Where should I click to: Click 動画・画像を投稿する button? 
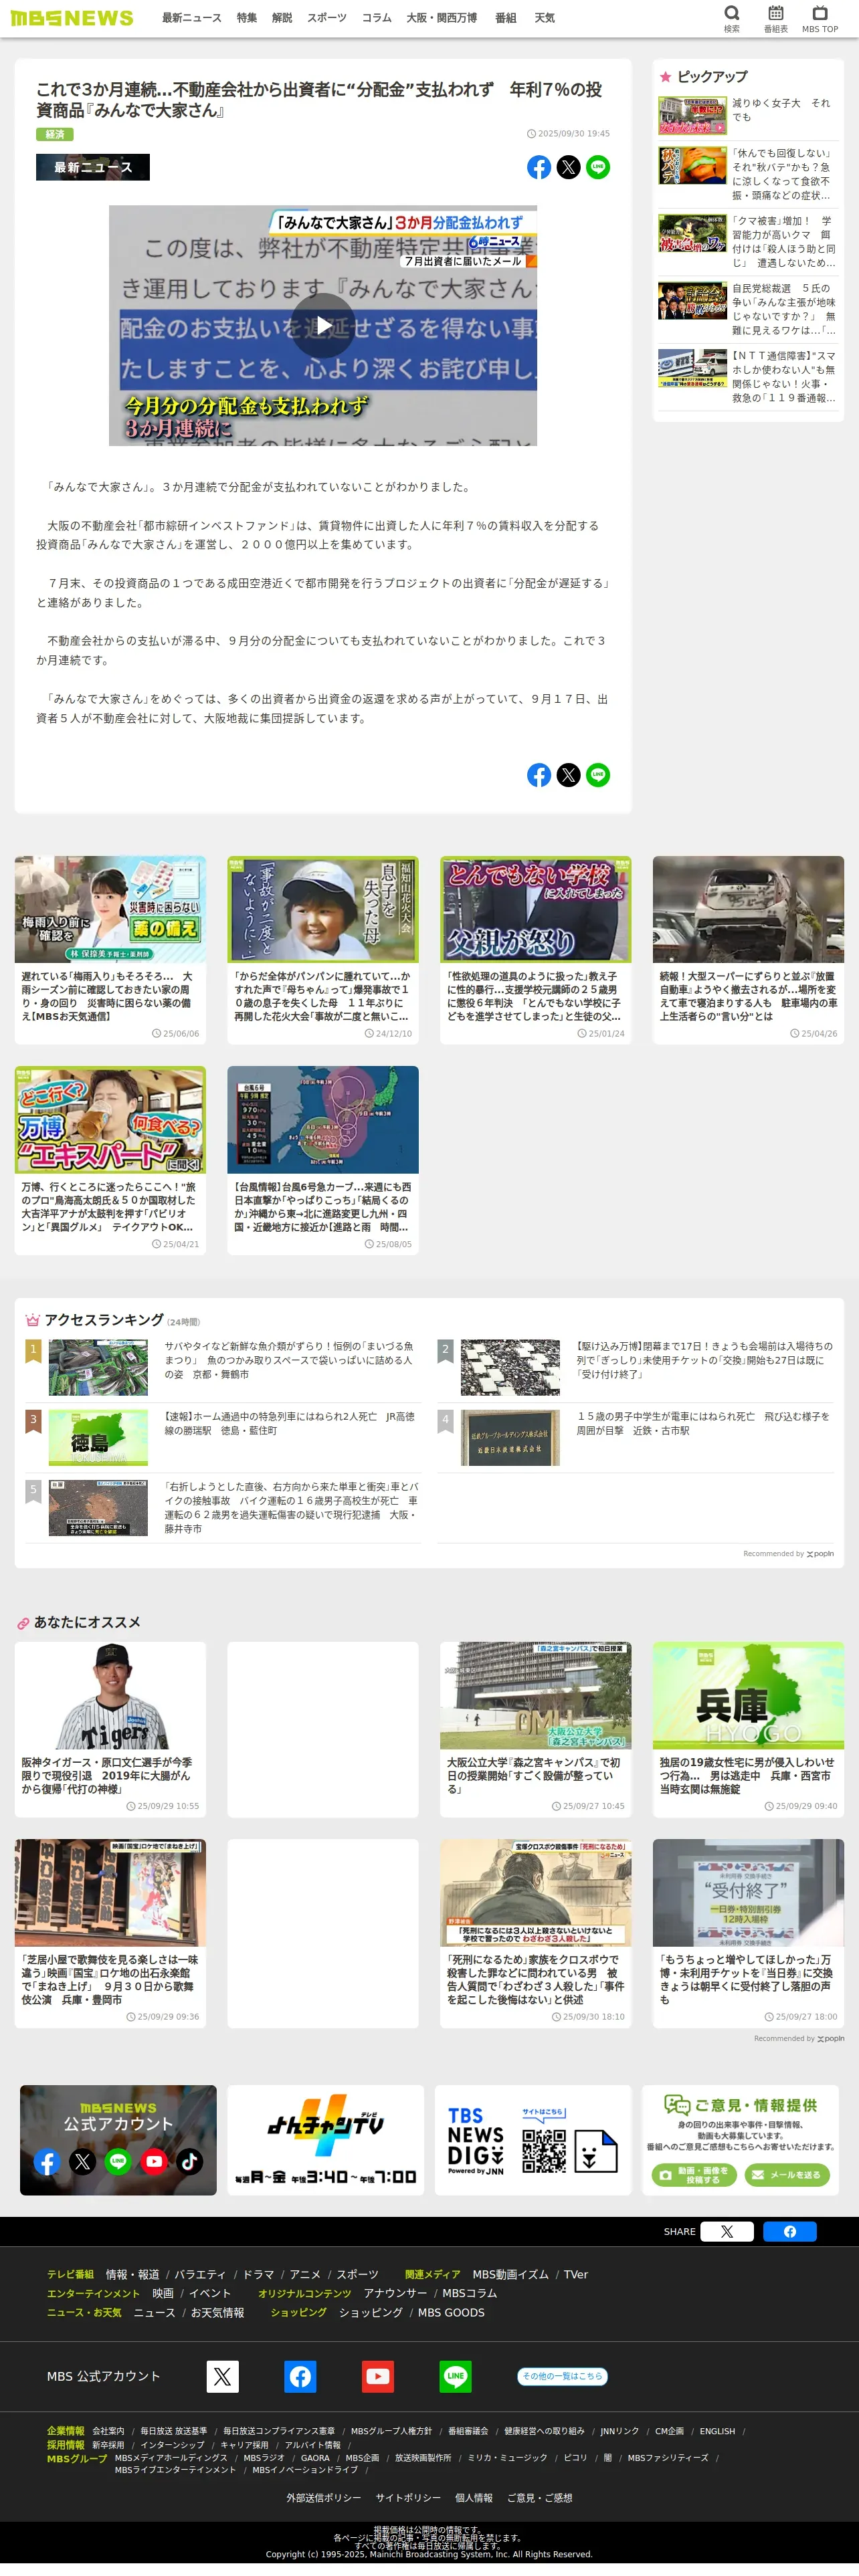click(x=694, y=2175)
